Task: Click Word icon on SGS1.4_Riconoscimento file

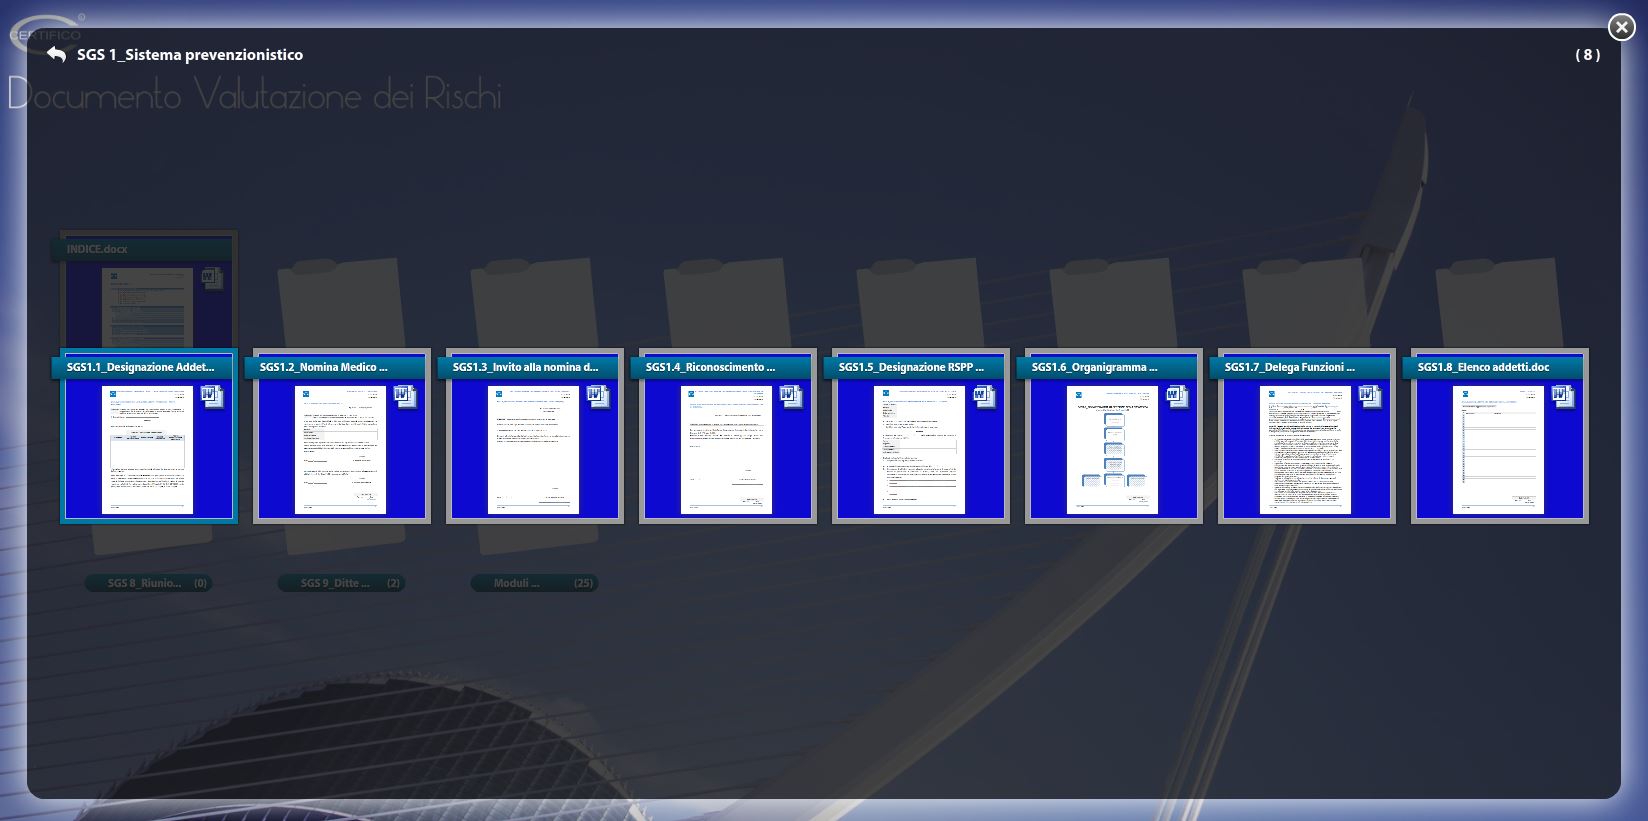Action: point(790,397)
